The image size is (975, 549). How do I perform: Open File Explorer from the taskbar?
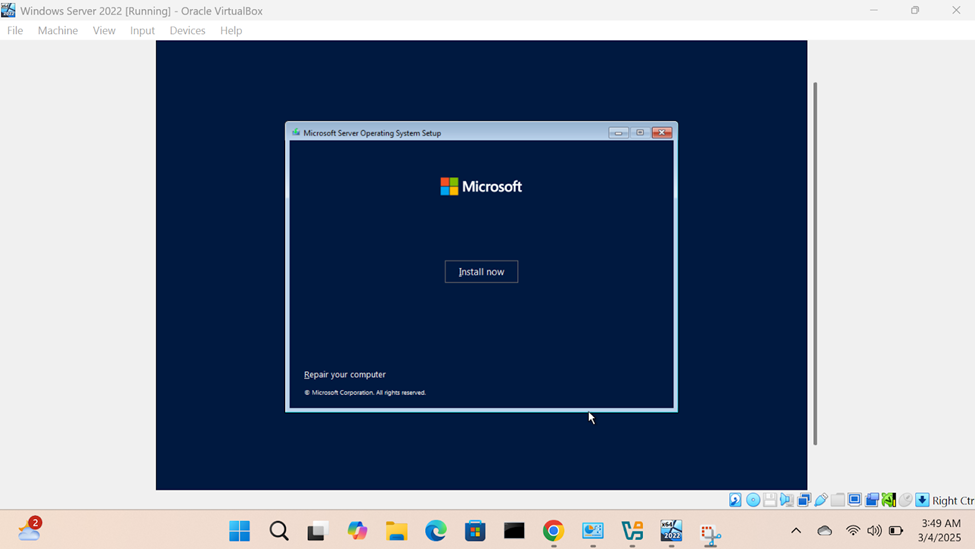pyautogui.click(x=396, y=531)
